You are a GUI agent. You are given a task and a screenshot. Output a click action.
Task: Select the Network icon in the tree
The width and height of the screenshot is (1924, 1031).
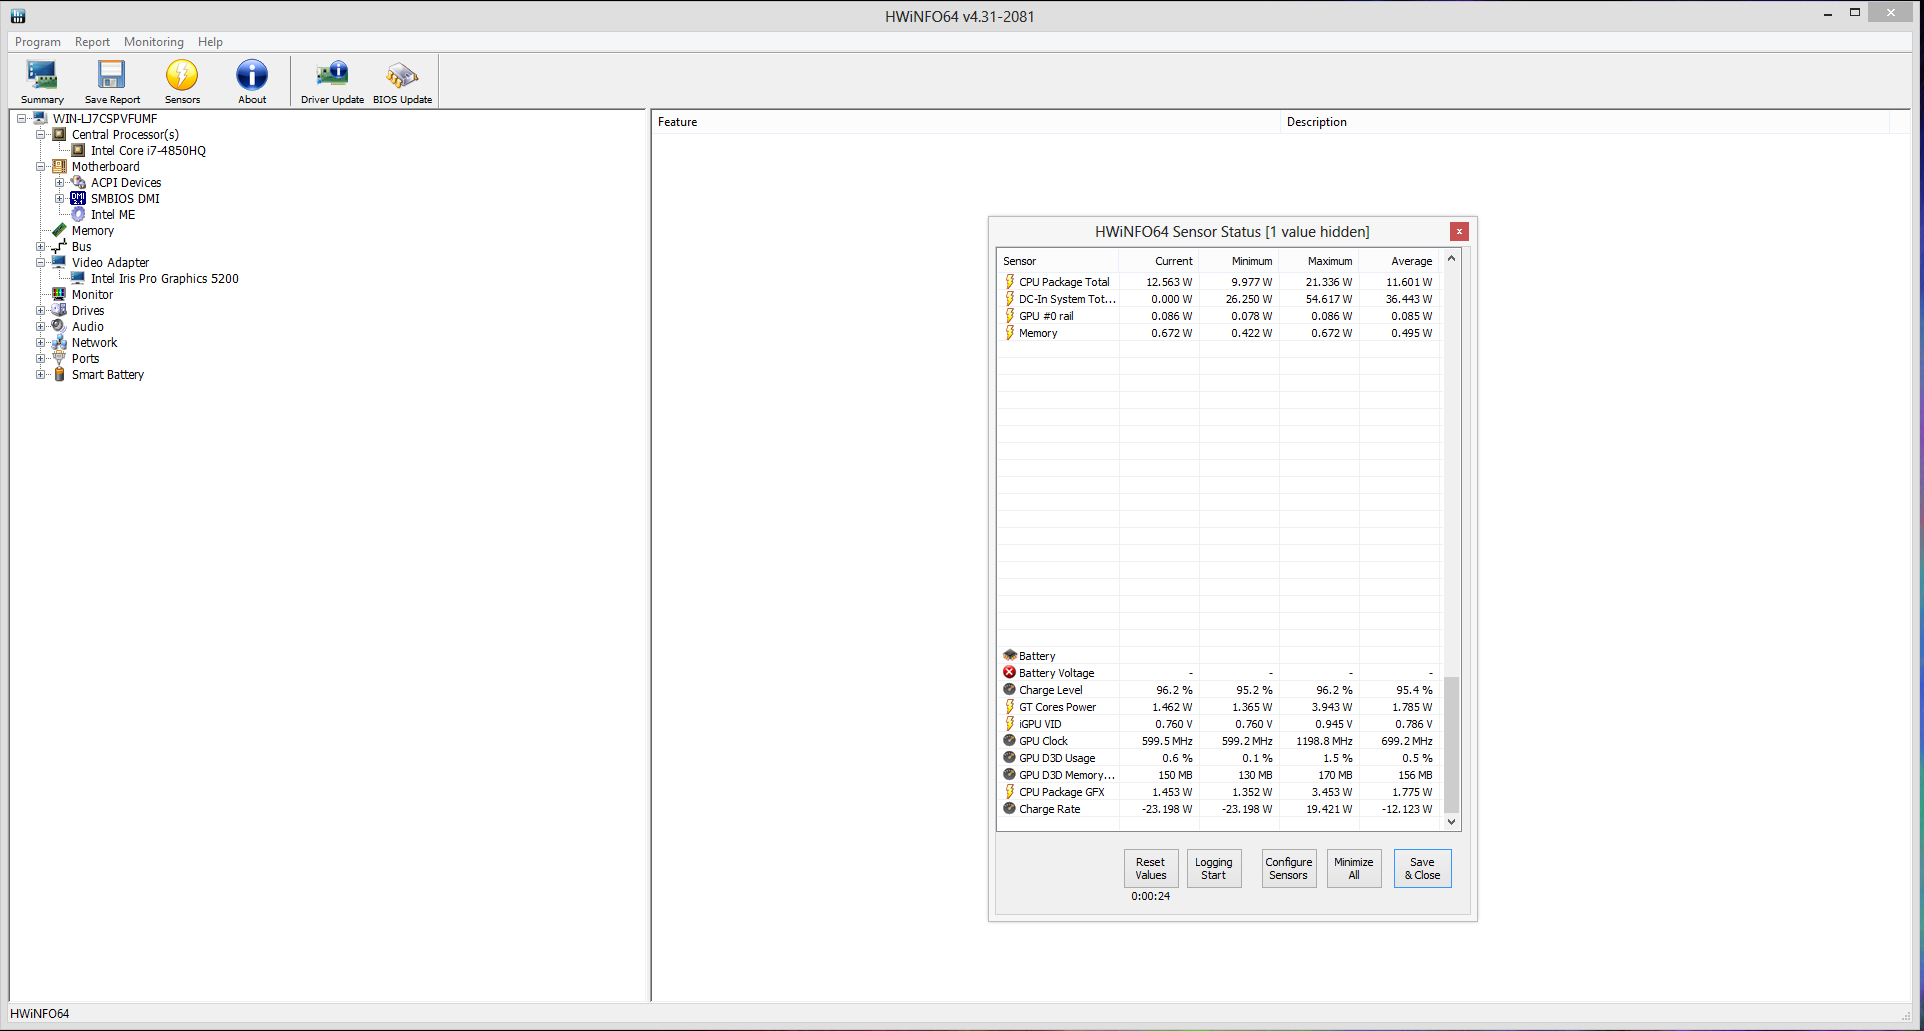59,343
